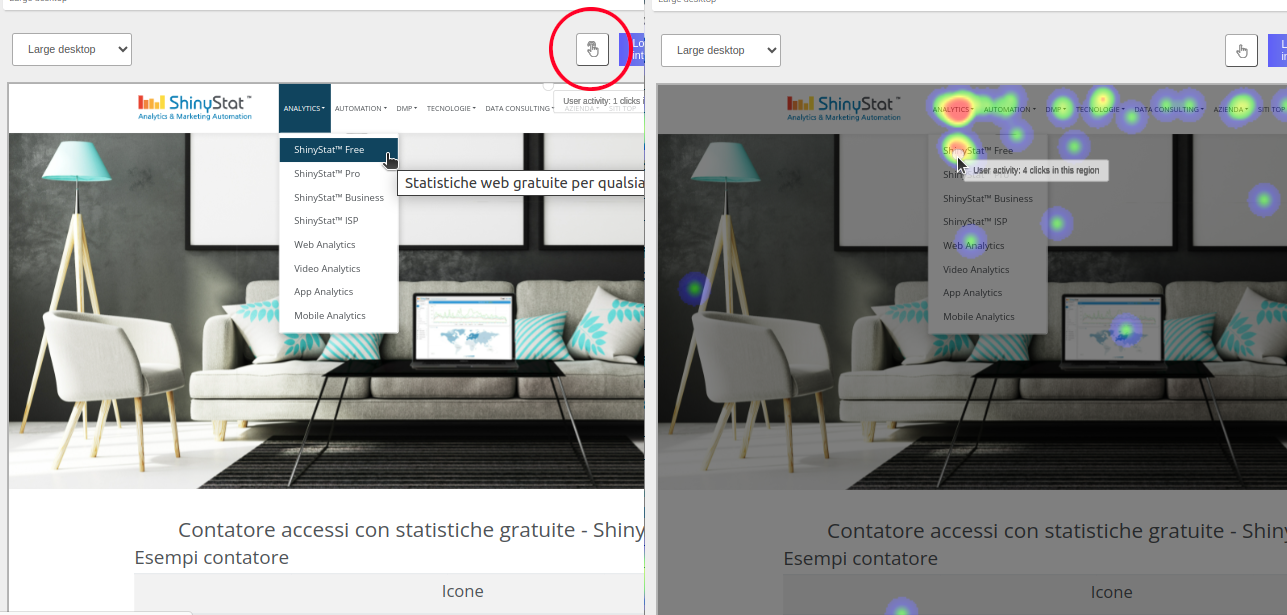Choose Video Analytics in the left panel menu

tap(327, 269)
